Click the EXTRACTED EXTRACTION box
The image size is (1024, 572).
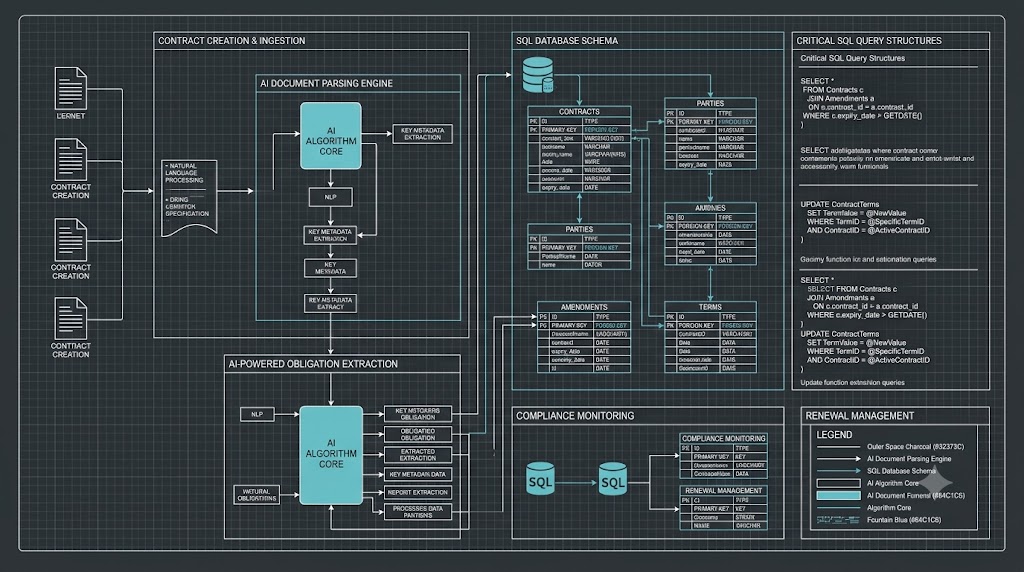[x=418, y=454]
